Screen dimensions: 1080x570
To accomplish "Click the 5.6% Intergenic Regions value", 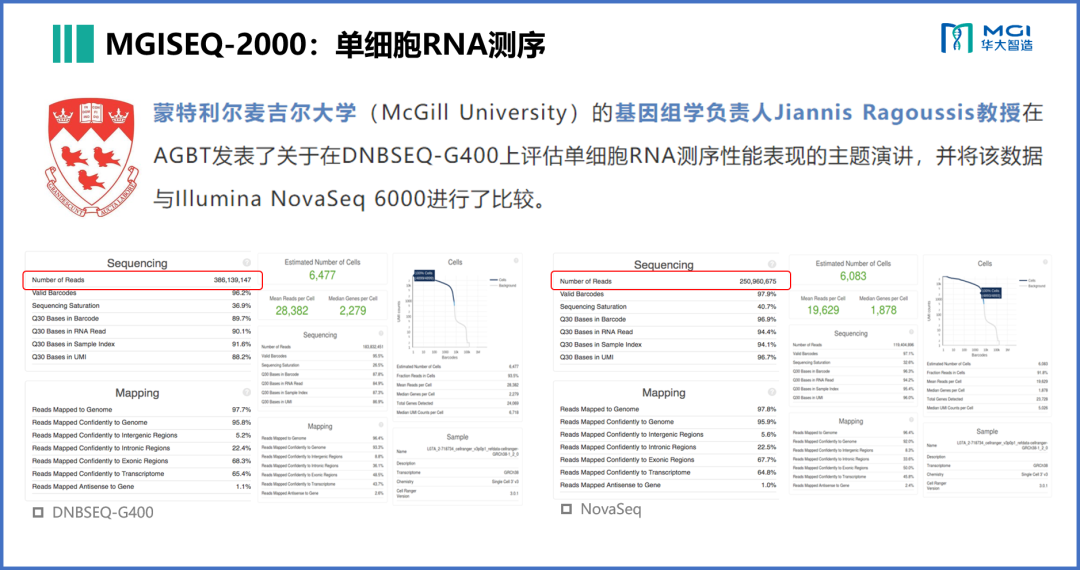I will pos(769,434).
